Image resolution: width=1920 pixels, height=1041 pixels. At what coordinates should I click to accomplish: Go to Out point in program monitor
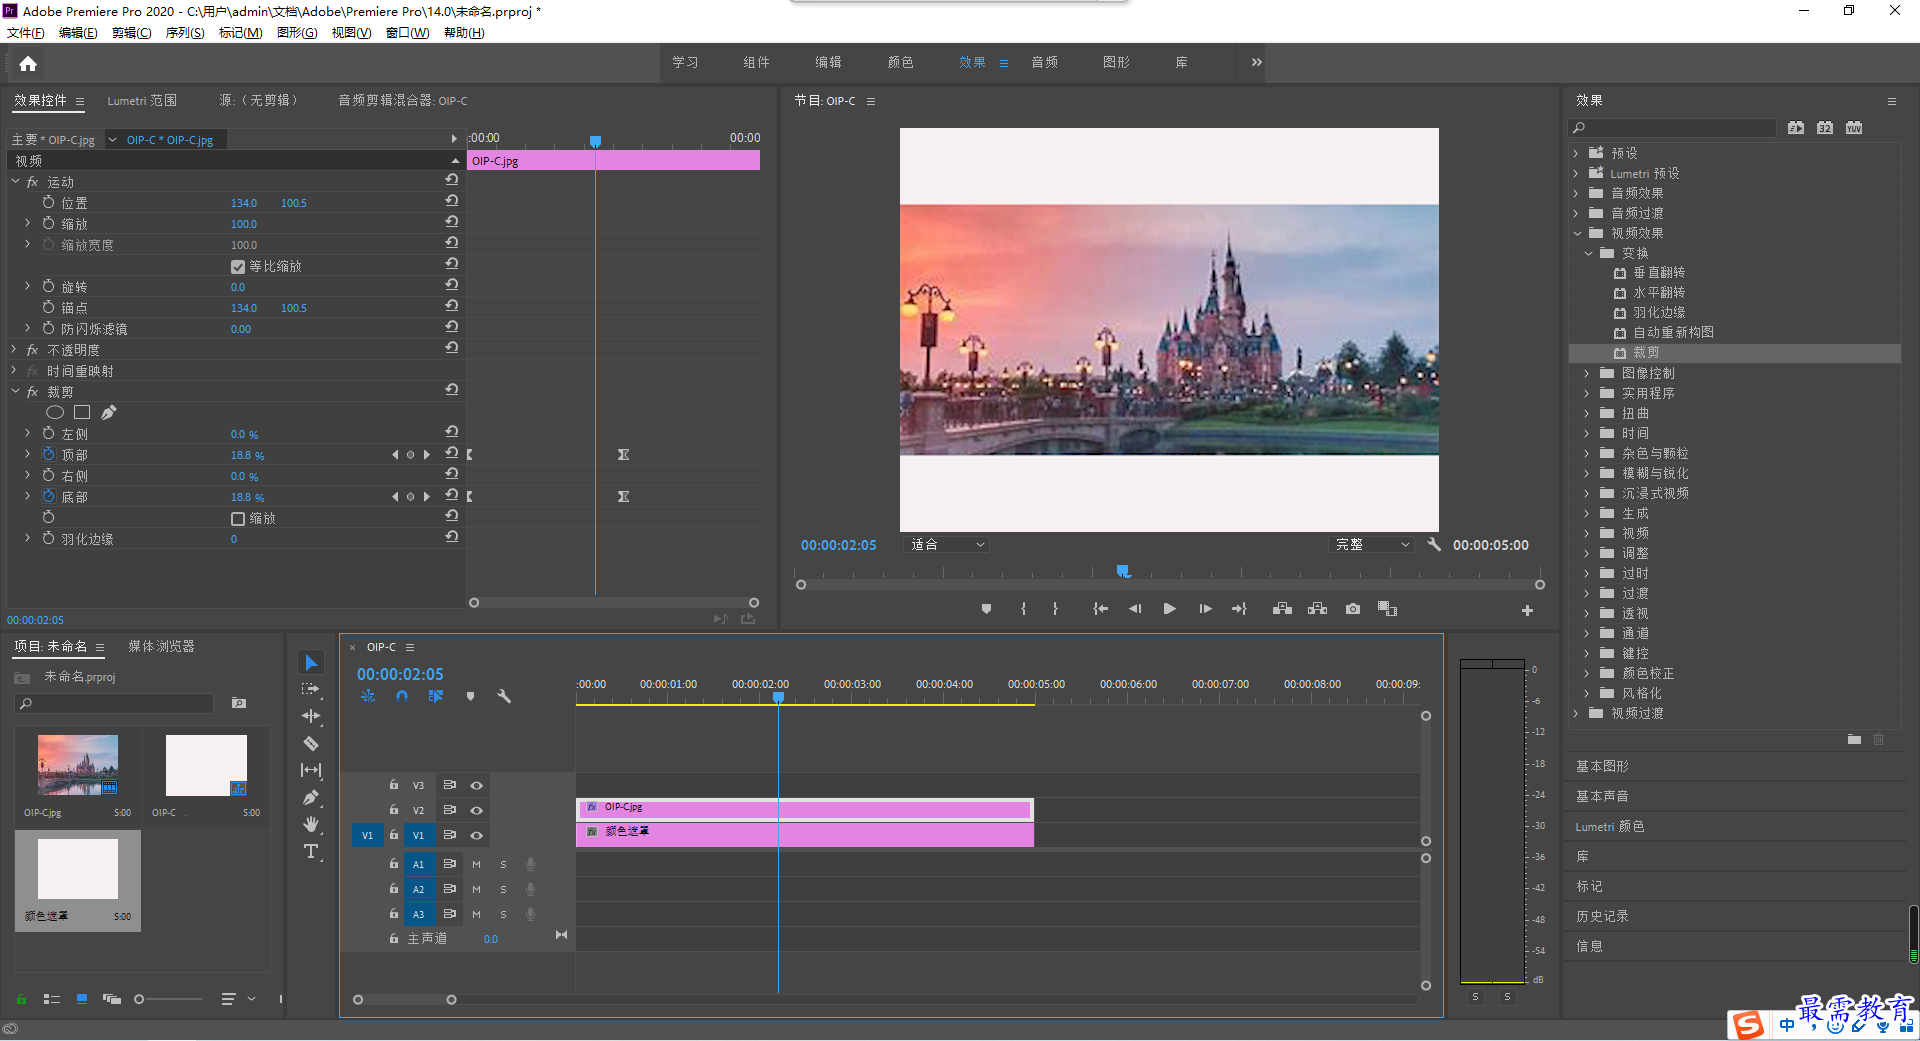[x=1239, y=609]
